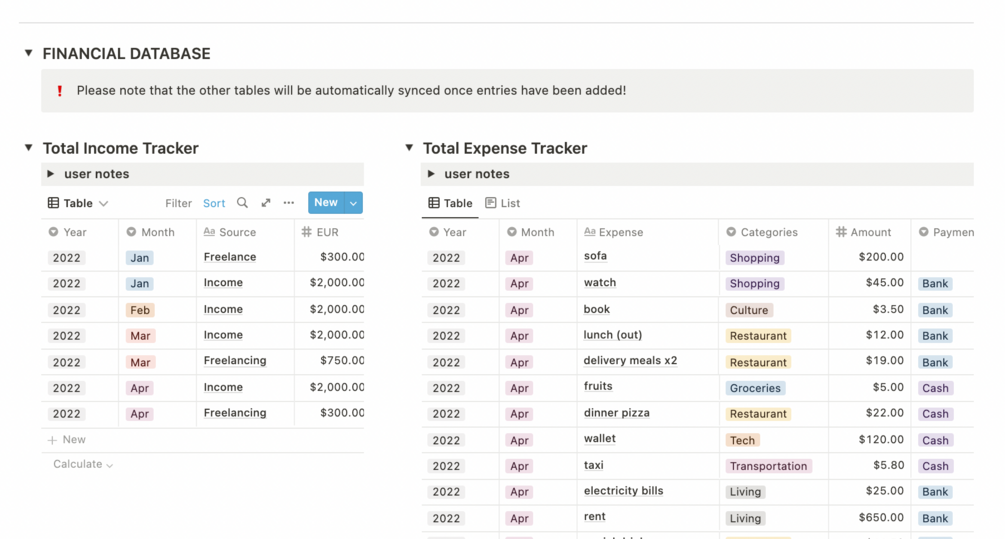Collapse the FINANCIAL DATABASE section

click(28, 53)
